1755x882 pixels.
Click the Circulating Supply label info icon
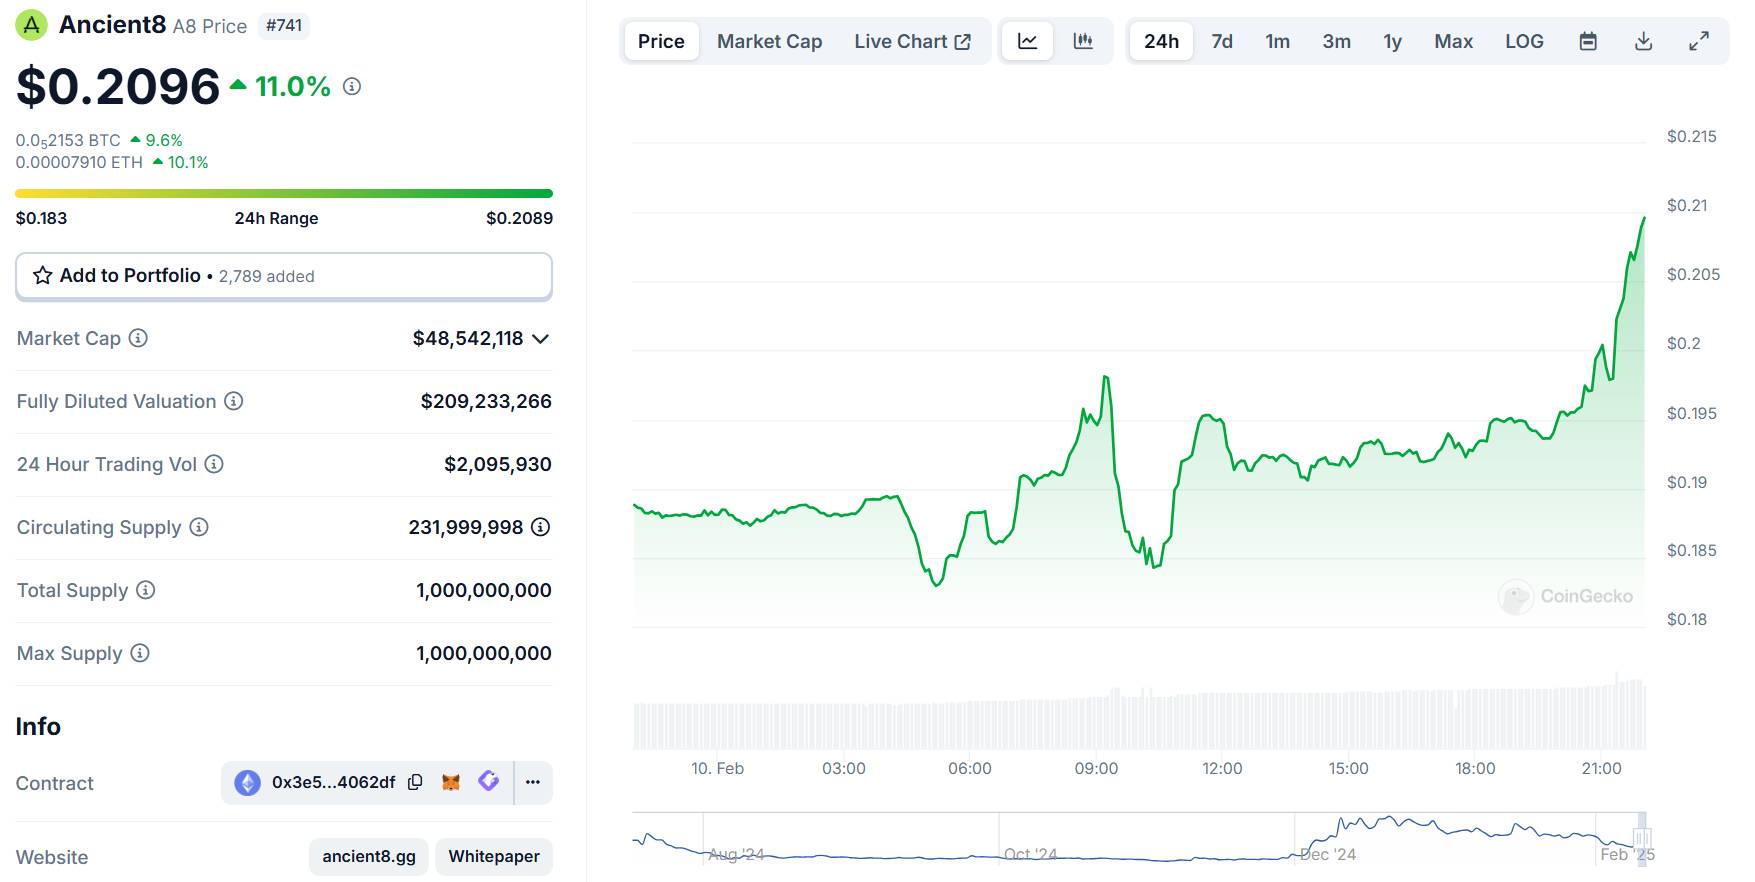(x=199, y=527)
